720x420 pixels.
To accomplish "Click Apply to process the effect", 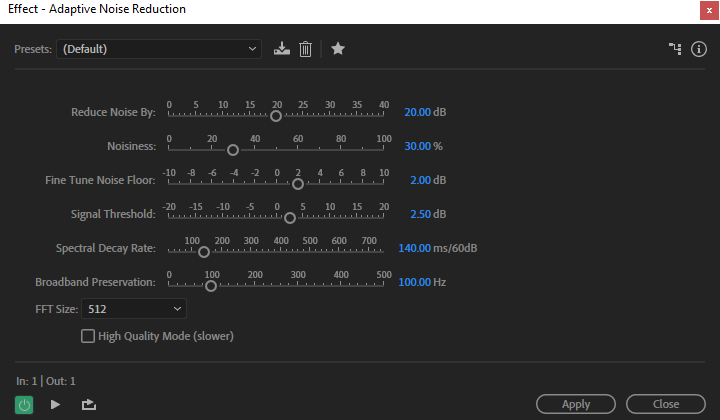I will pos(576,404).
